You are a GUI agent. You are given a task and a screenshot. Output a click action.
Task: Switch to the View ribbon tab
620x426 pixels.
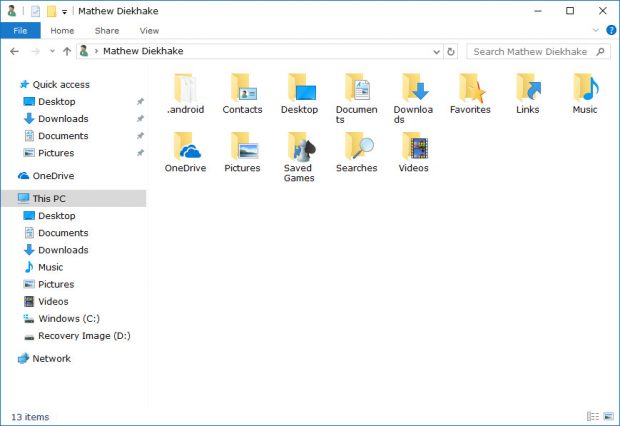pos(149,30)
